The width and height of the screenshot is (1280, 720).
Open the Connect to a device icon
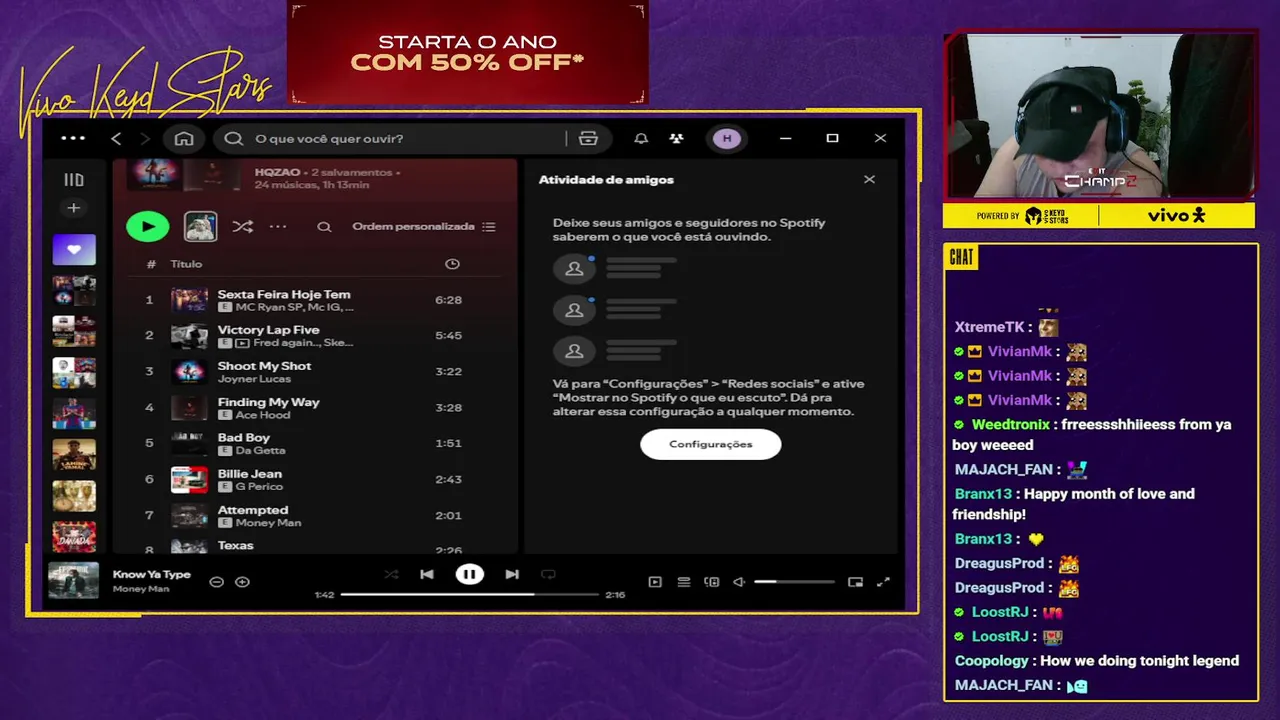click(712, 582)
